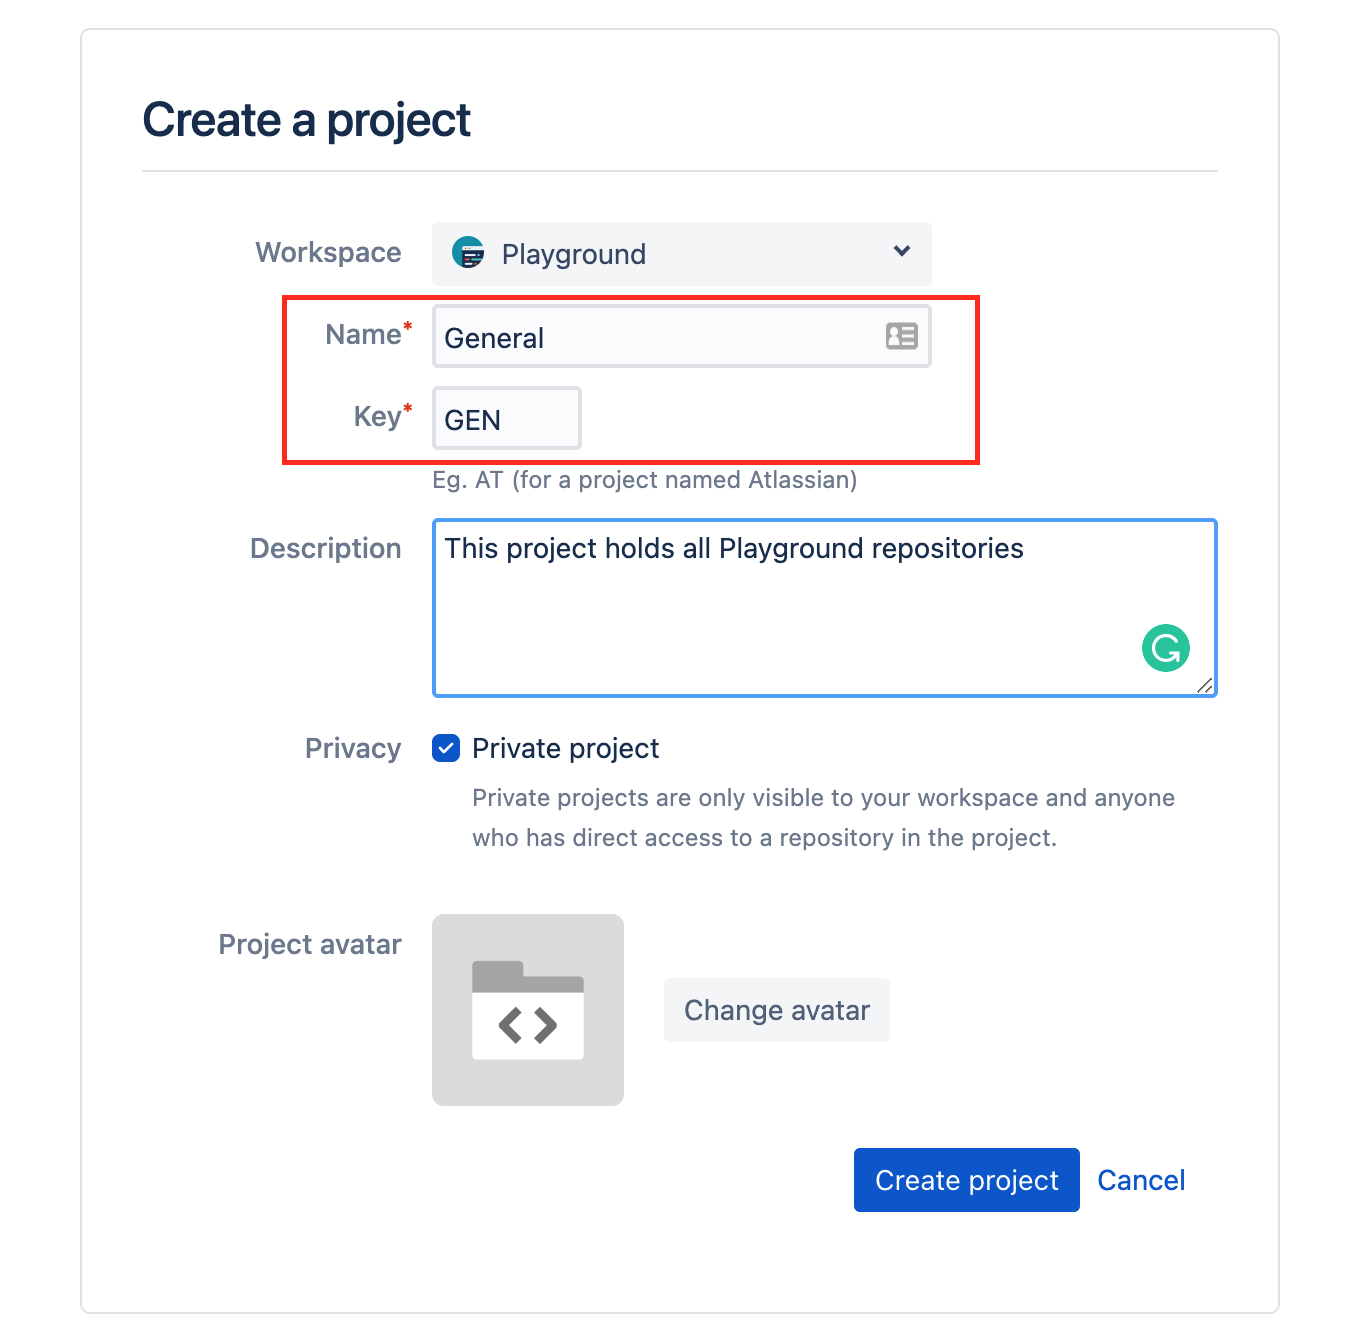1362x1336 pixels.
Task: Click the Create a project heading
Action: pyautogui.click(x=307, y=120)
